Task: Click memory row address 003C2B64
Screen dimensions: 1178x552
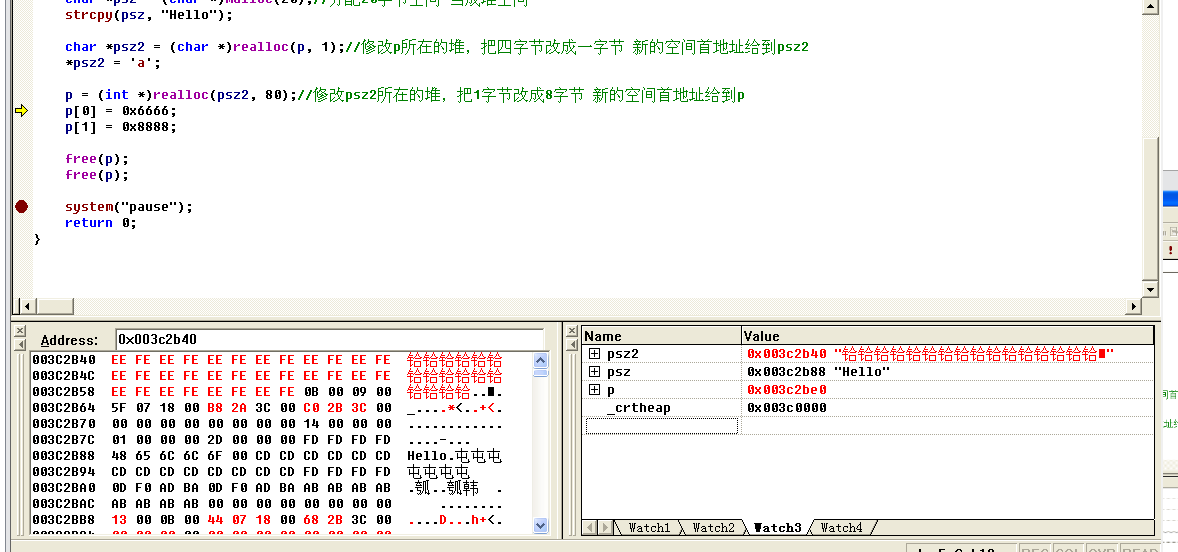Action: pyautogui.click(x=64, y=408)
